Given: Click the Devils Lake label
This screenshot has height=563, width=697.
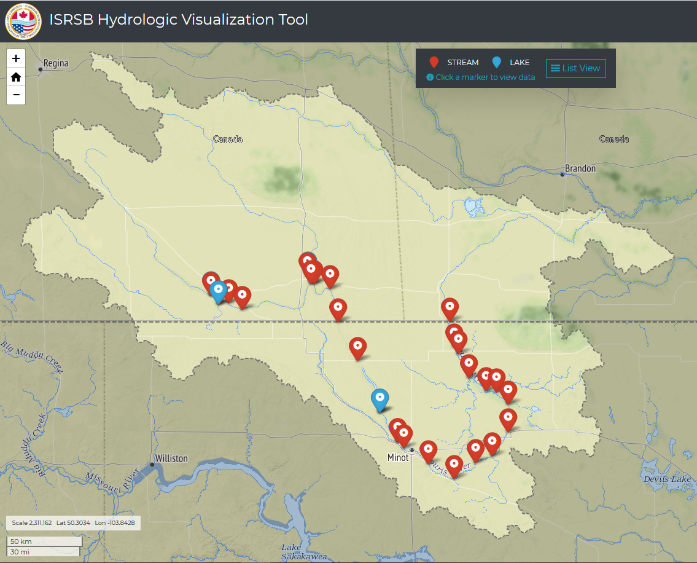Looking at the screenshot, I should [667, 479].
